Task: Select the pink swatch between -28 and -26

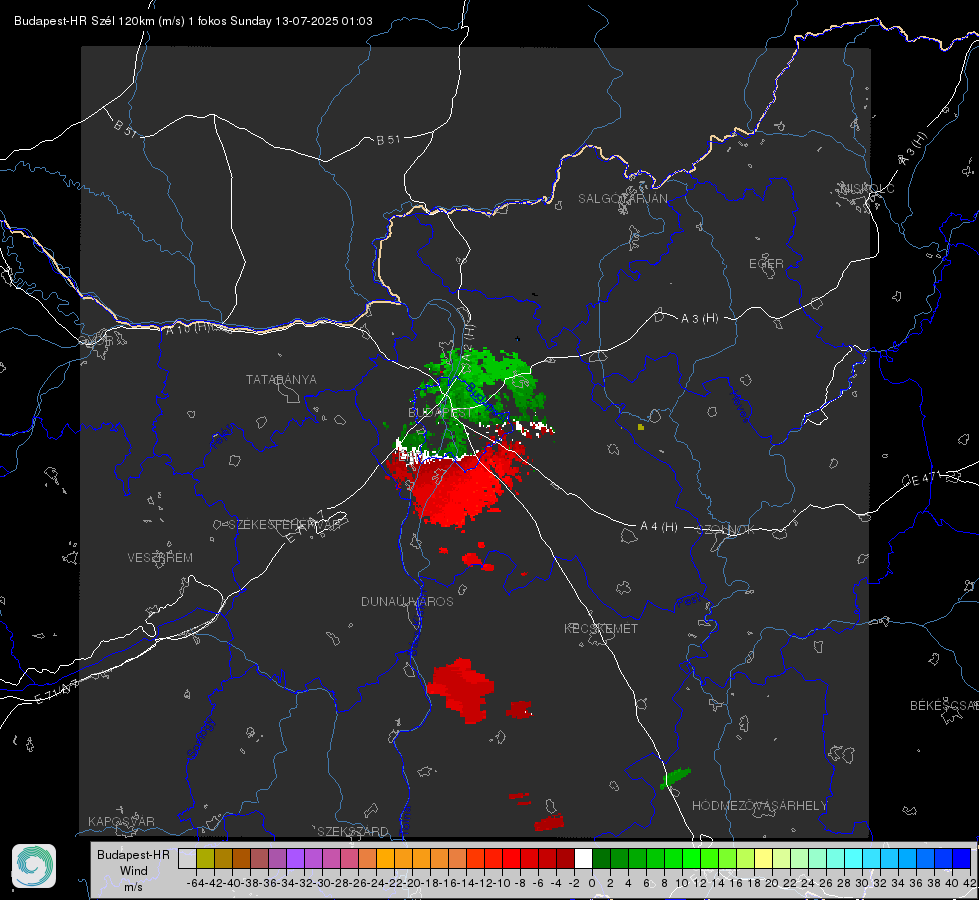Action: pyautogui.click(x=350, y=858)
